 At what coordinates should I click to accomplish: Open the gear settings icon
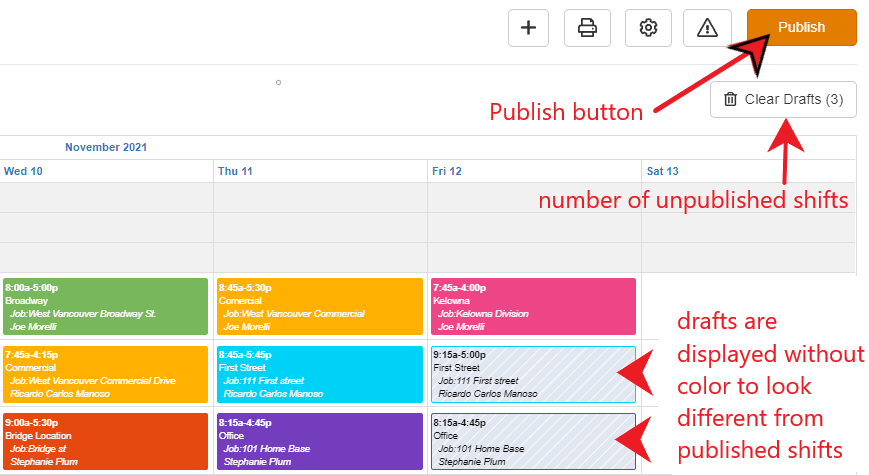click(648, 28)
